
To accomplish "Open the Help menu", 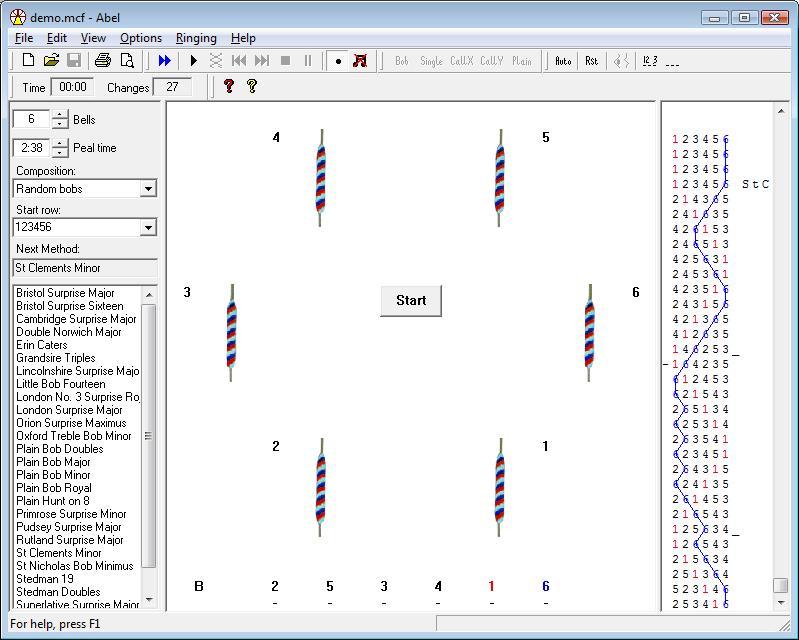I will tap(243, 38).
